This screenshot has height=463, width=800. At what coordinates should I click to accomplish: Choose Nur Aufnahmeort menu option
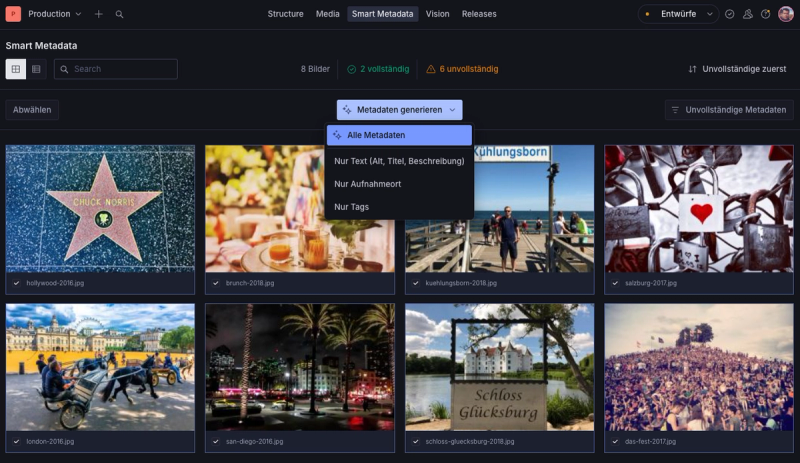point(399,184)
